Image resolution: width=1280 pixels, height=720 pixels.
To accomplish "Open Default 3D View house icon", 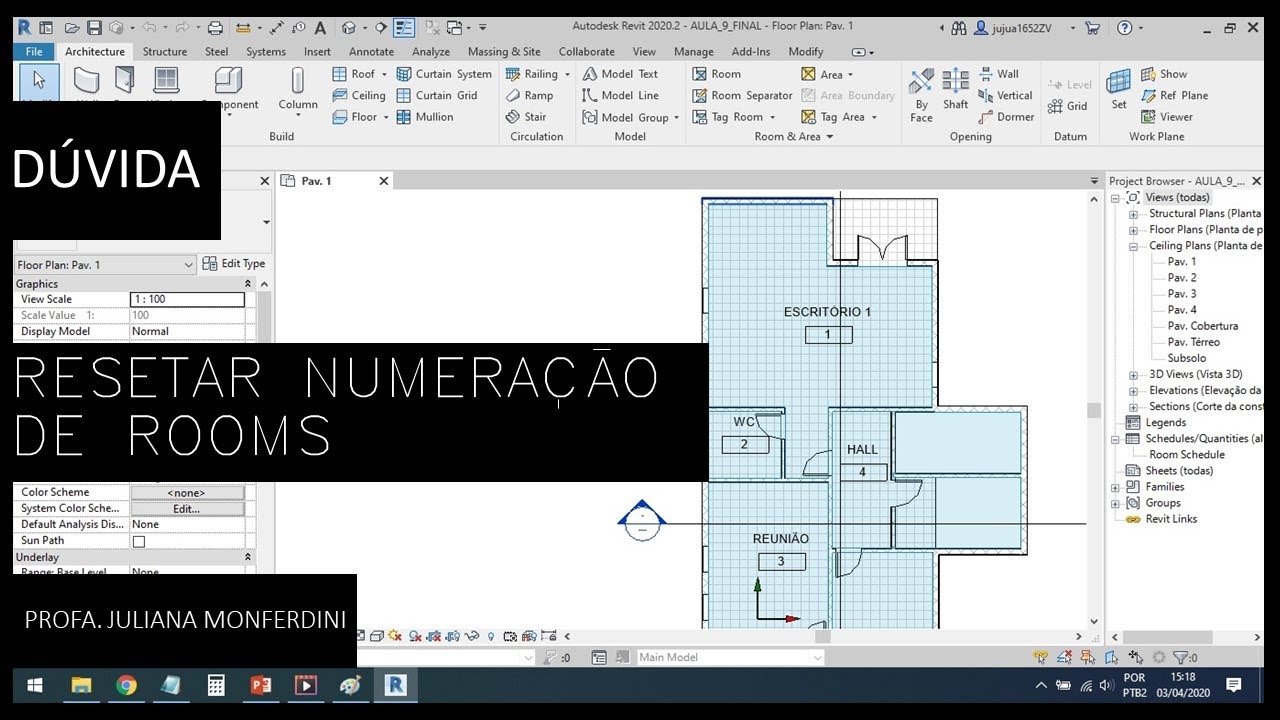I will (x=348, y=28).
